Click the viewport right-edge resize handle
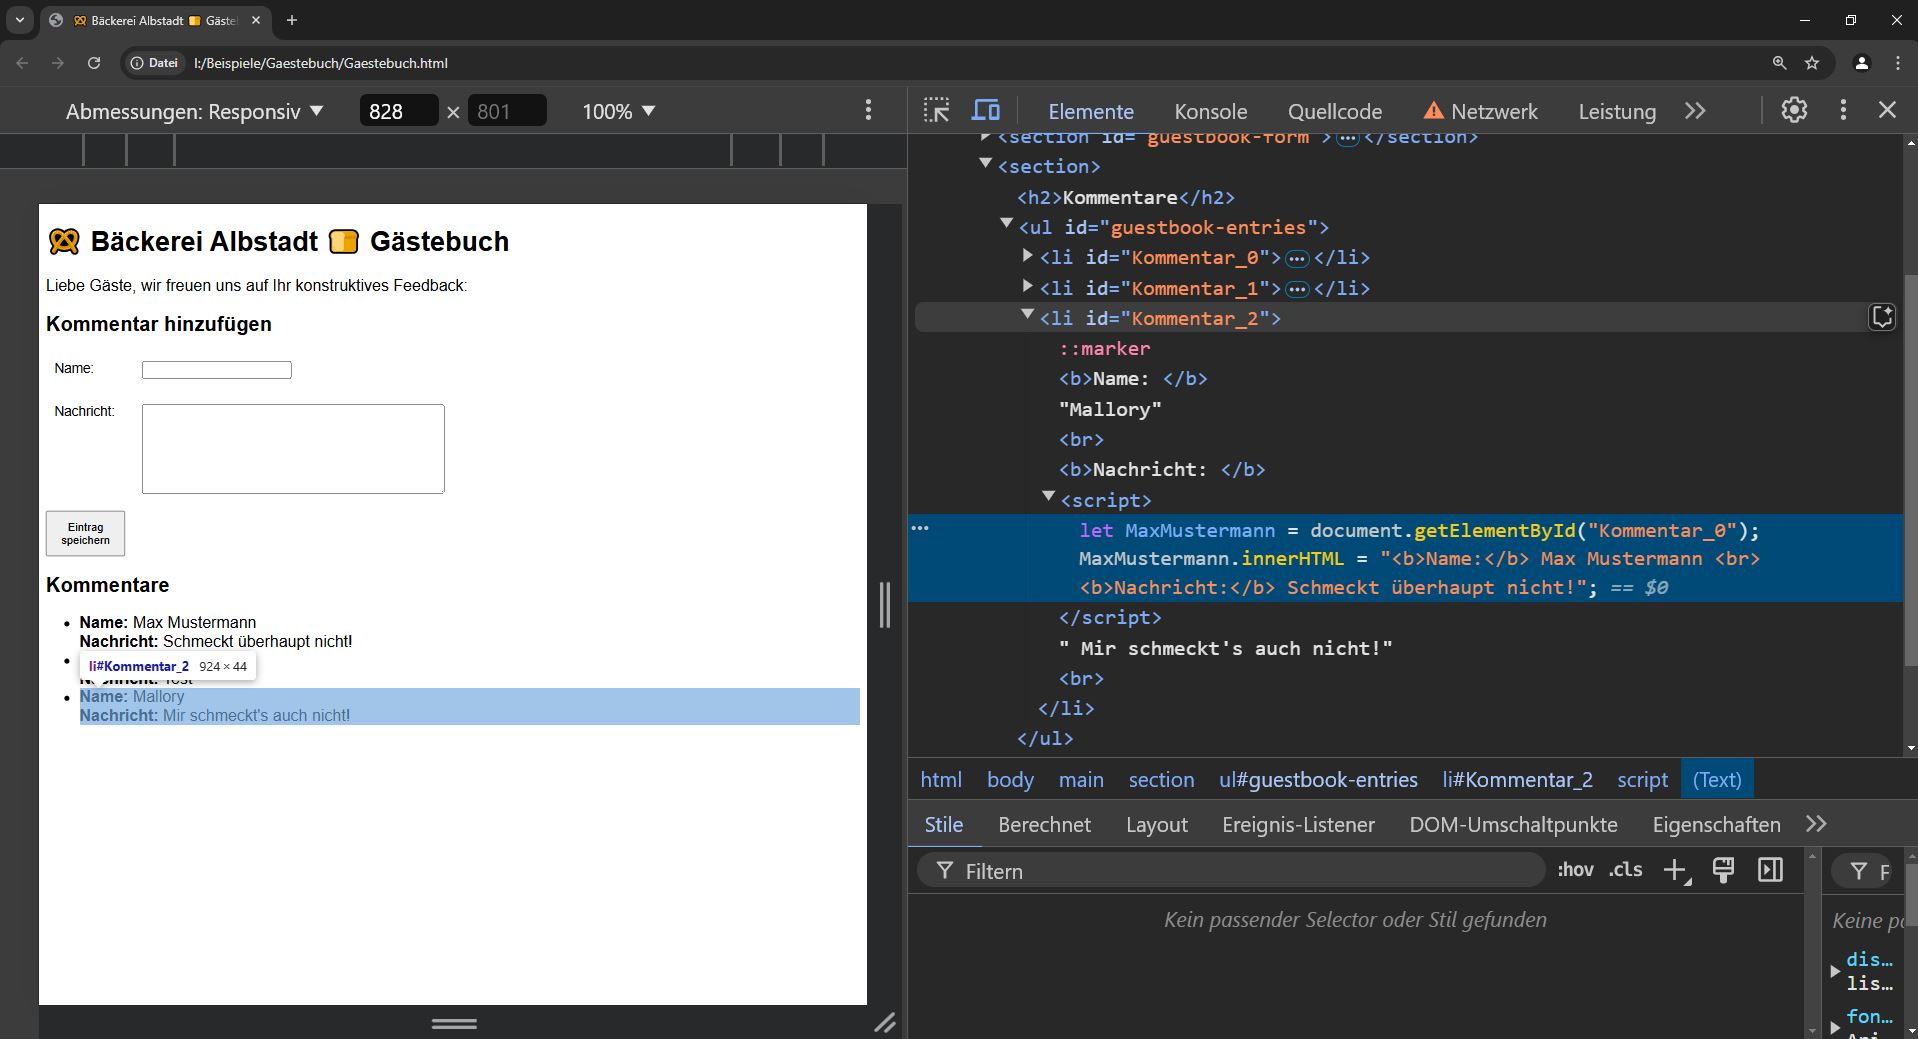1918x1039 pixels. (x=884, y=604)
